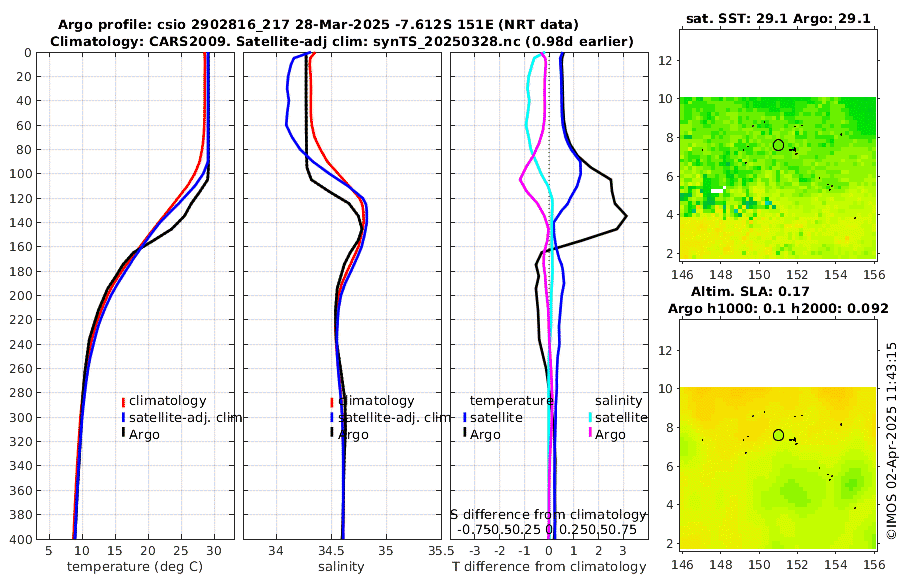Click the T difference from climatology label

(549, 567)
